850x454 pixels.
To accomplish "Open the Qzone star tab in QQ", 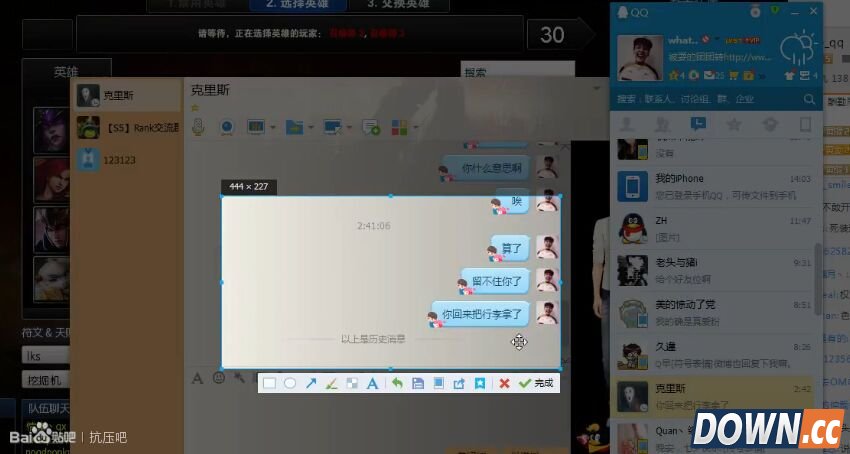I will coord(733,124).
